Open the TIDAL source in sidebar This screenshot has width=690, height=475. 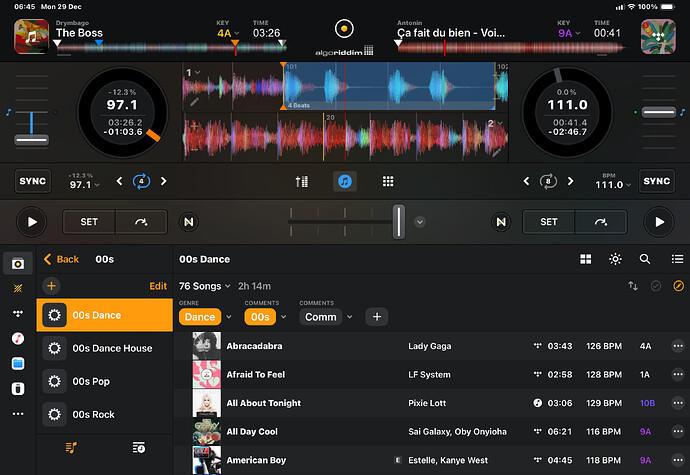point(18,313)
